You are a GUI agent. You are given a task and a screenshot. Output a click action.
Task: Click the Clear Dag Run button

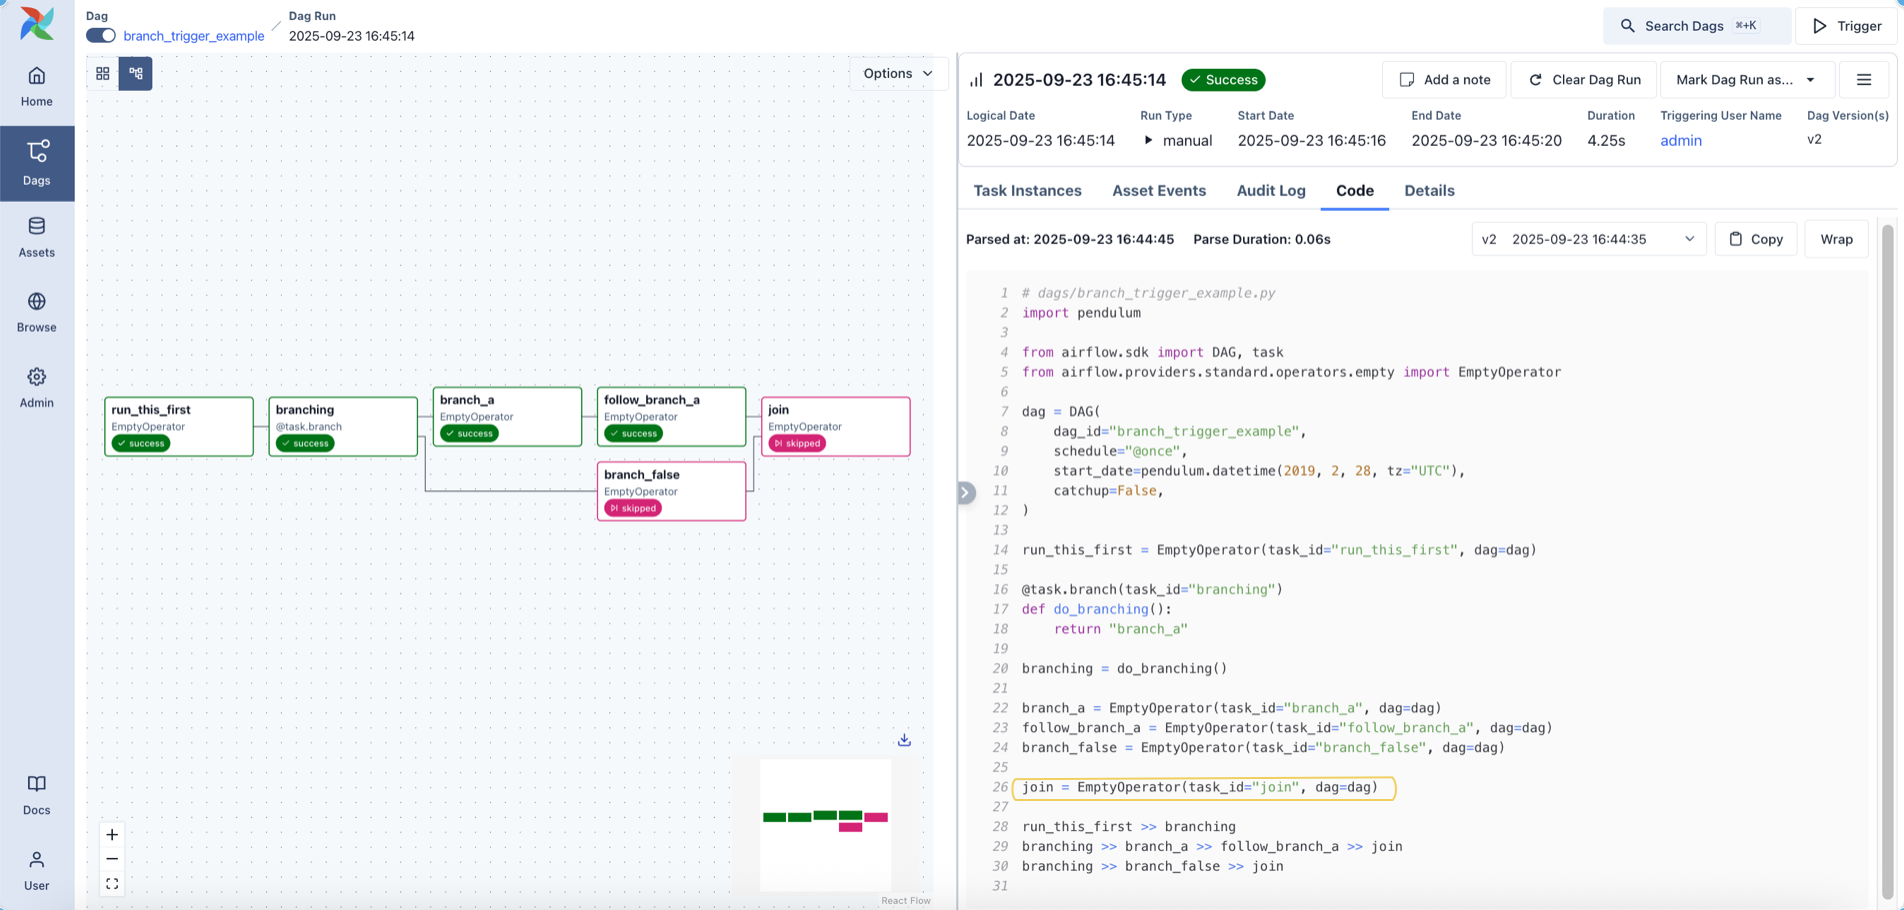click(1584, 80)
